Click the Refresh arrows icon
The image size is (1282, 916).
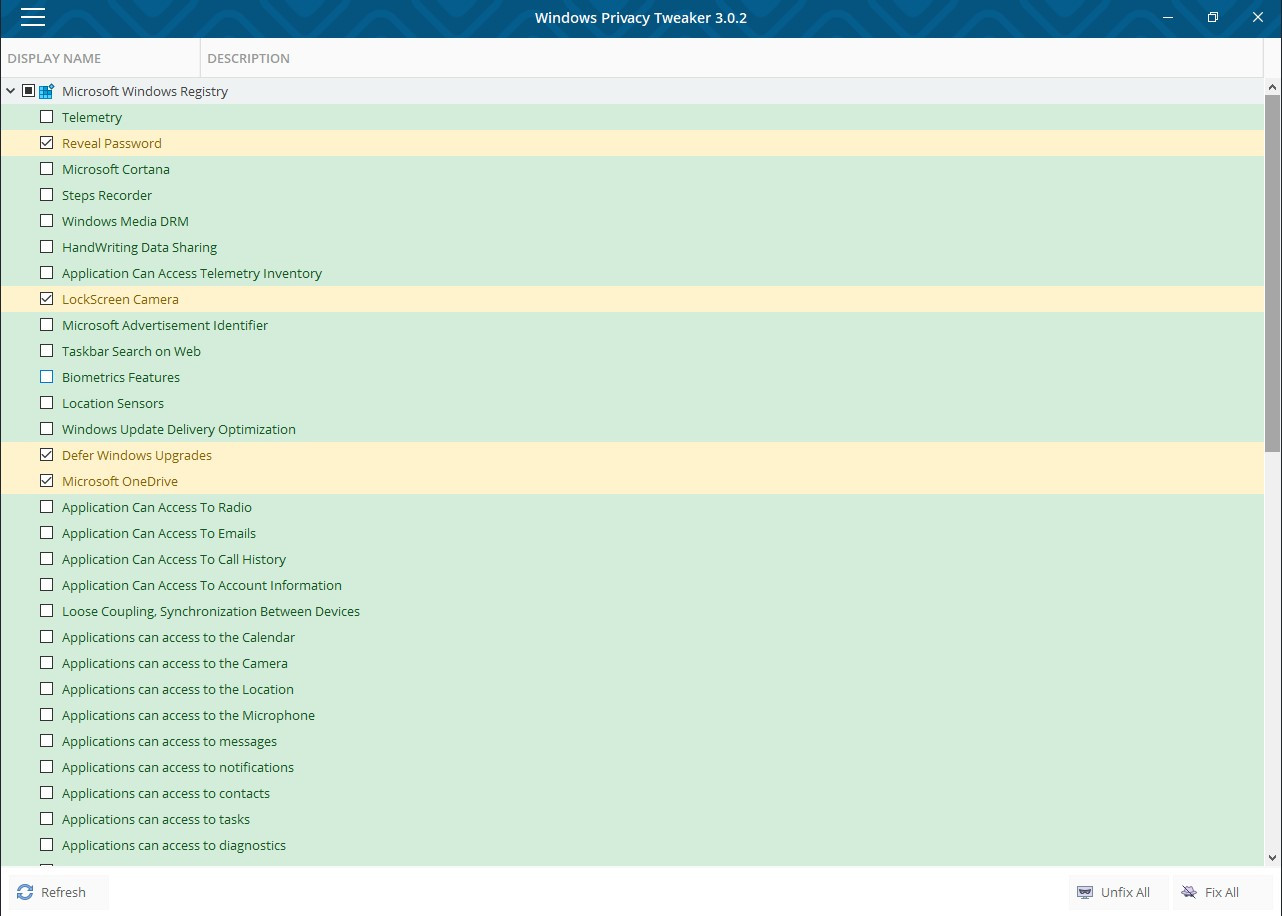24,892
